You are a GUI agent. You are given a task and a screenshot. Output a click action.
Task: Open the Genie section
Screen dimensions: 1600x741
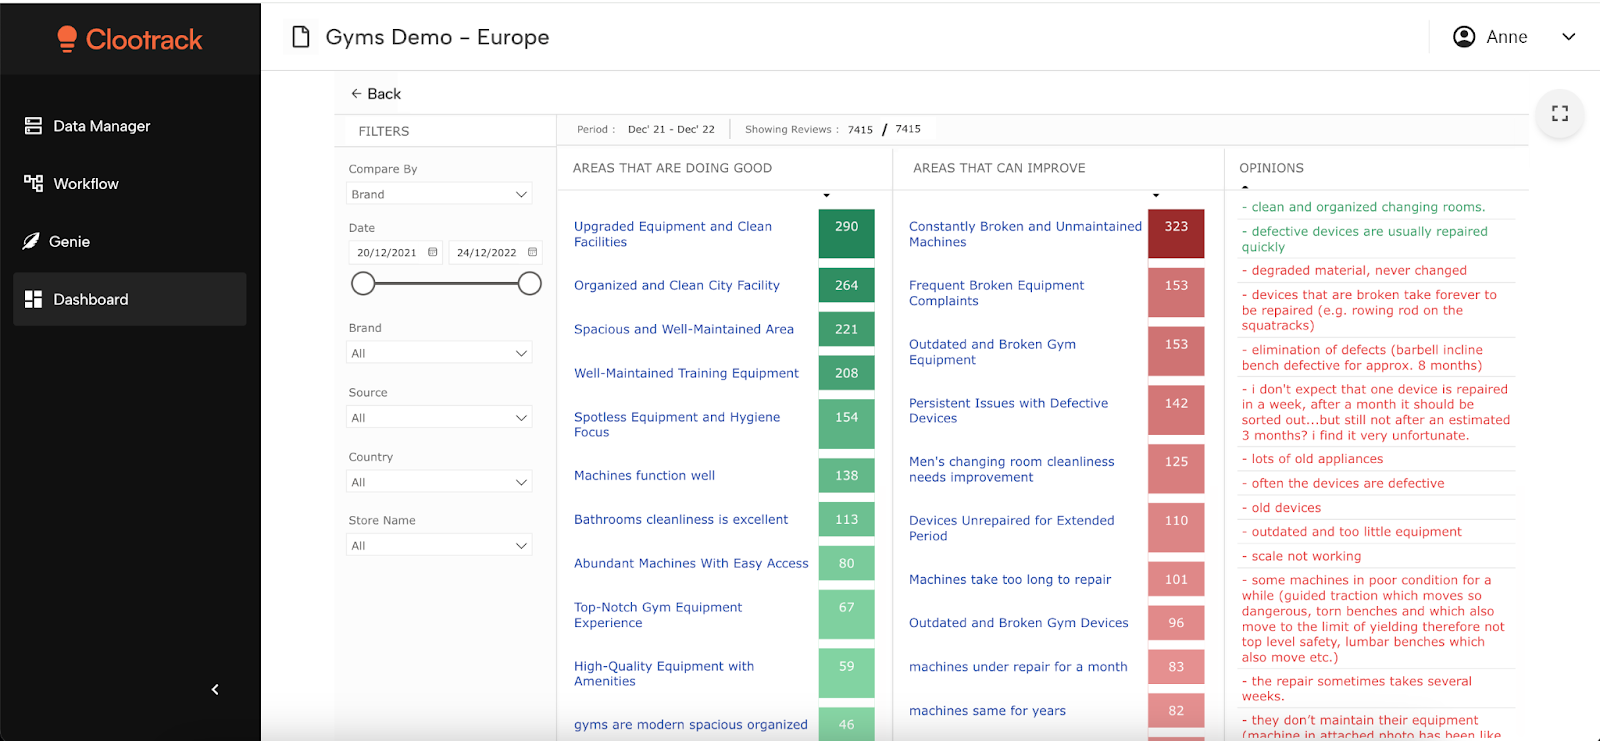point(130,242)
